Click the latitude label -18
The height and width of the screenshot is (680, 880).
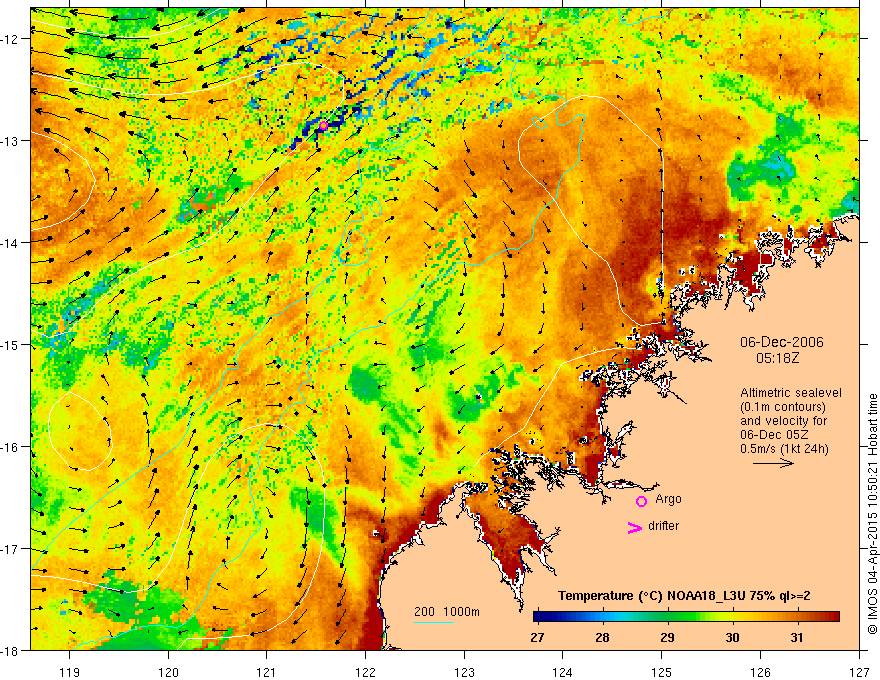click(x=11, y=651)
